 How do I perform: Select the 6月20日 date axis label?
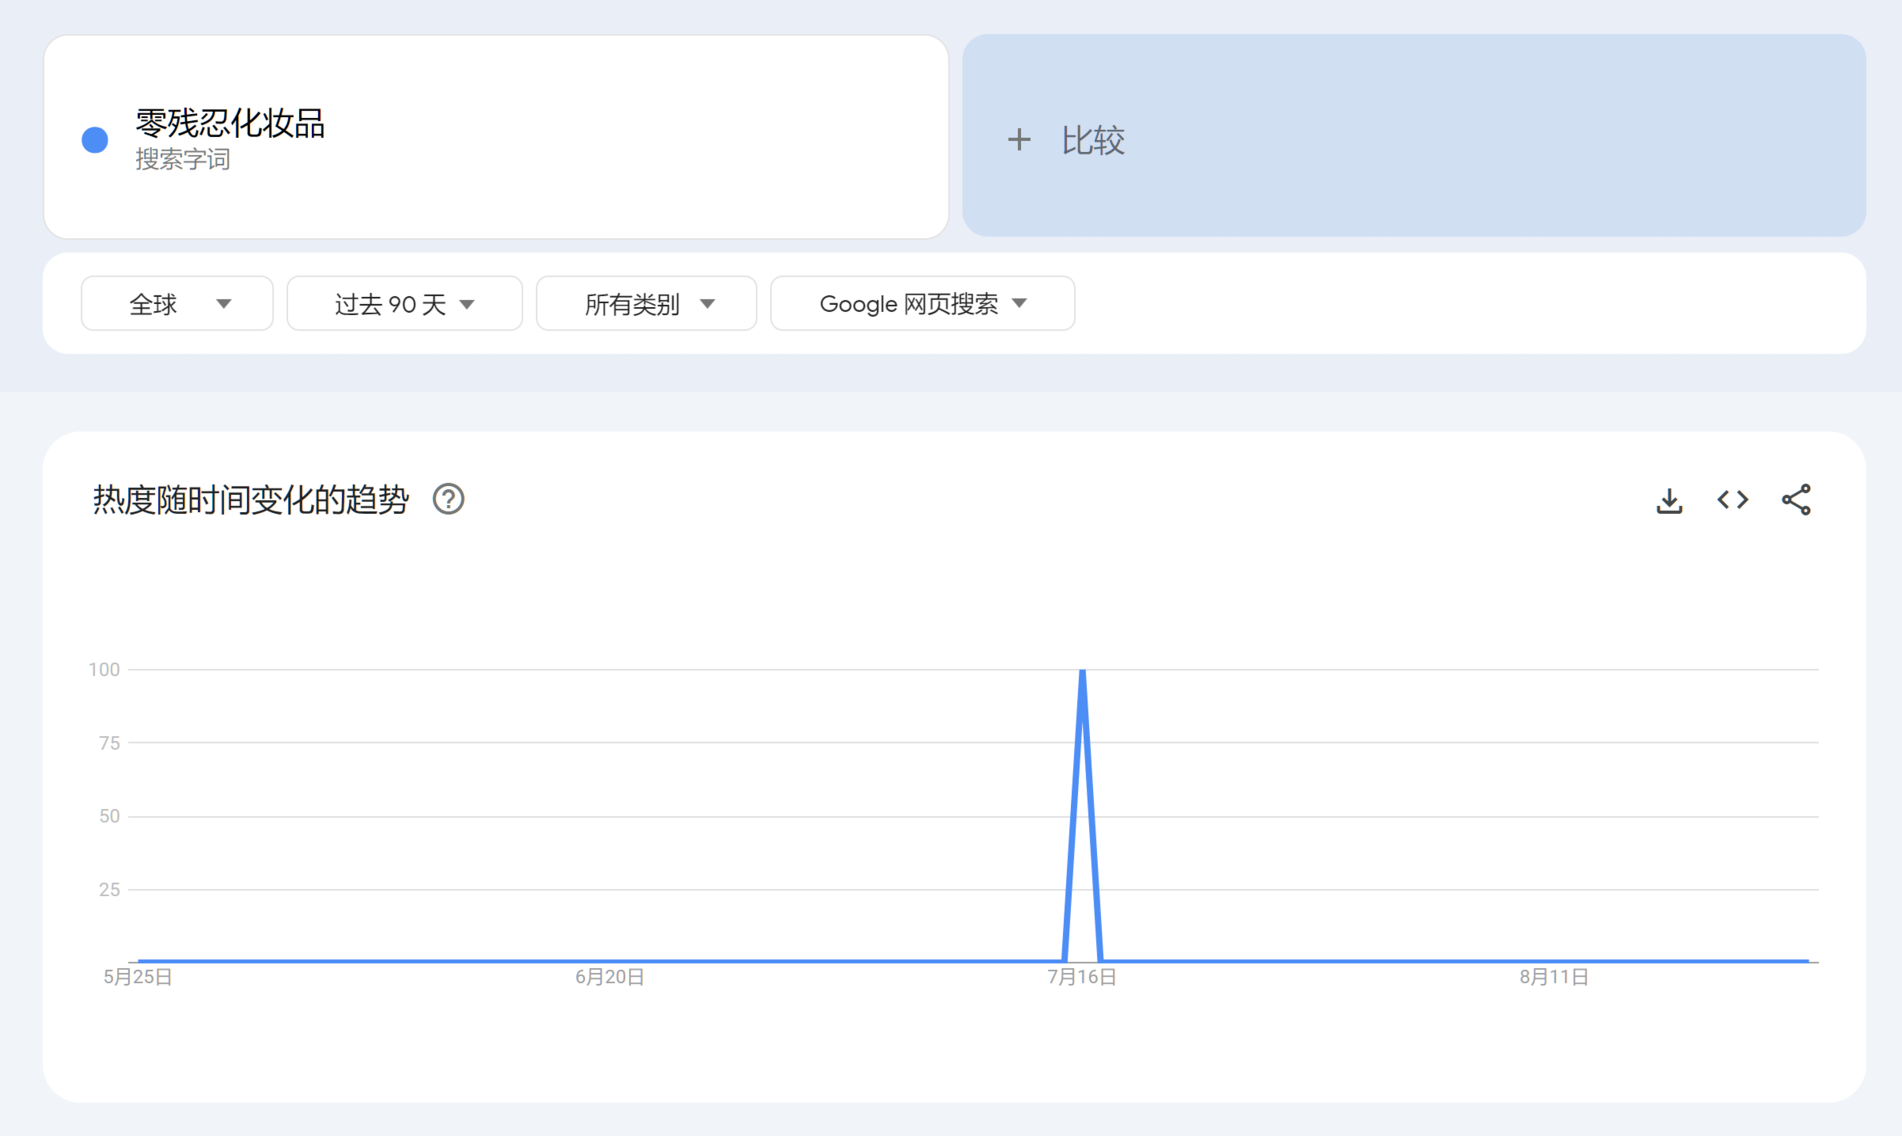[609, 977]
